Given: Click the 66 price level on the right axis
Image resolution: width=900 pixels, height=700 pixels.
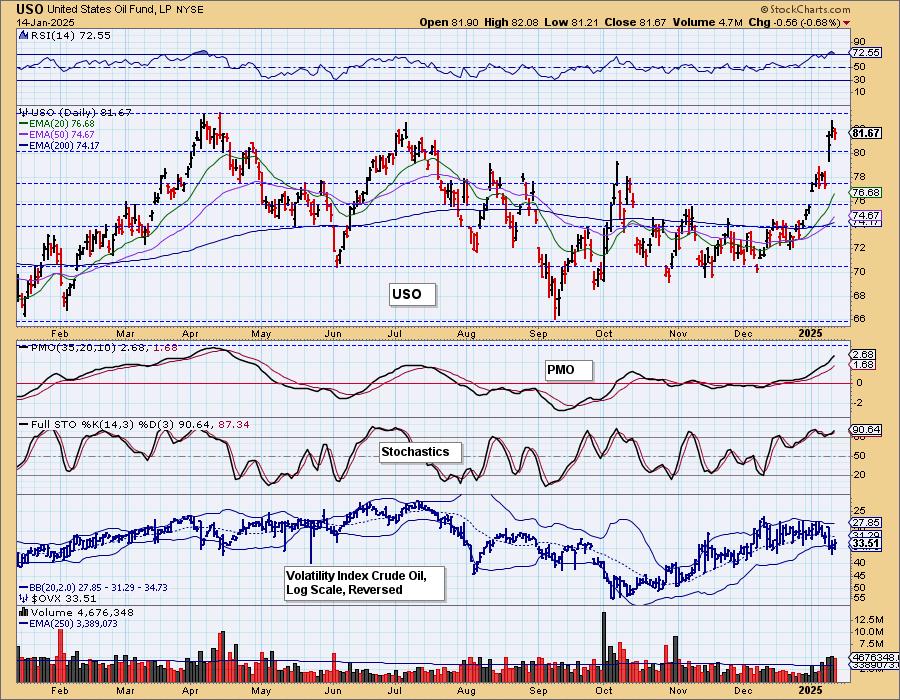Looking at the screenshot, I should (x=859, y=319).
